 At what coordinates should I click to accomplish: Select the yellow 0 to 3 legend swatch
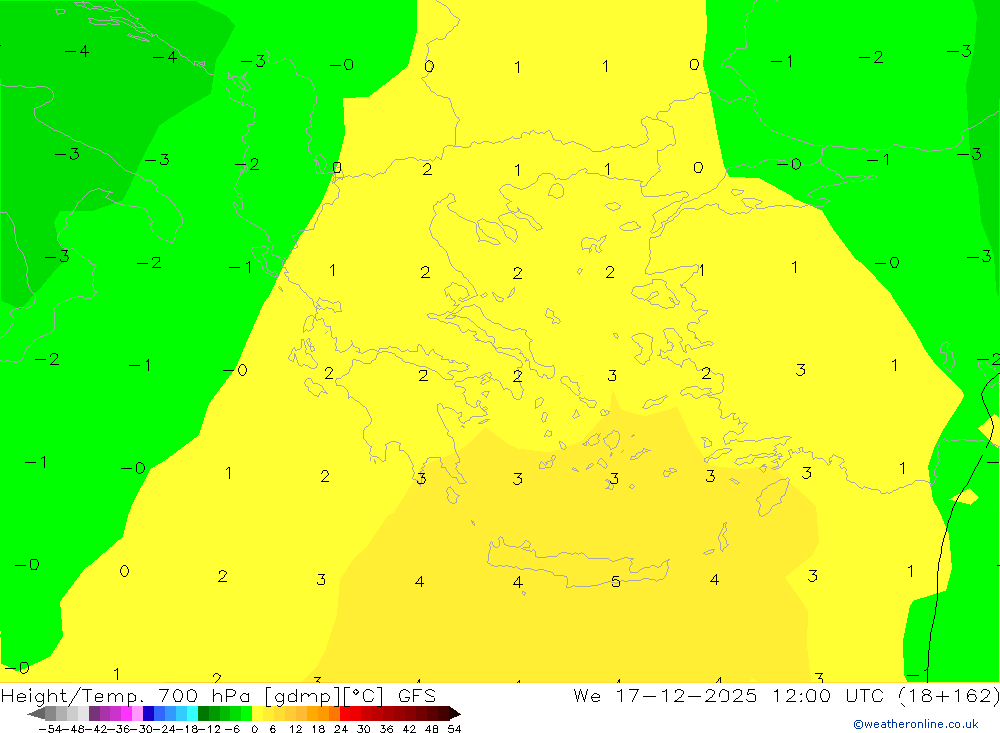click(257, 713)
